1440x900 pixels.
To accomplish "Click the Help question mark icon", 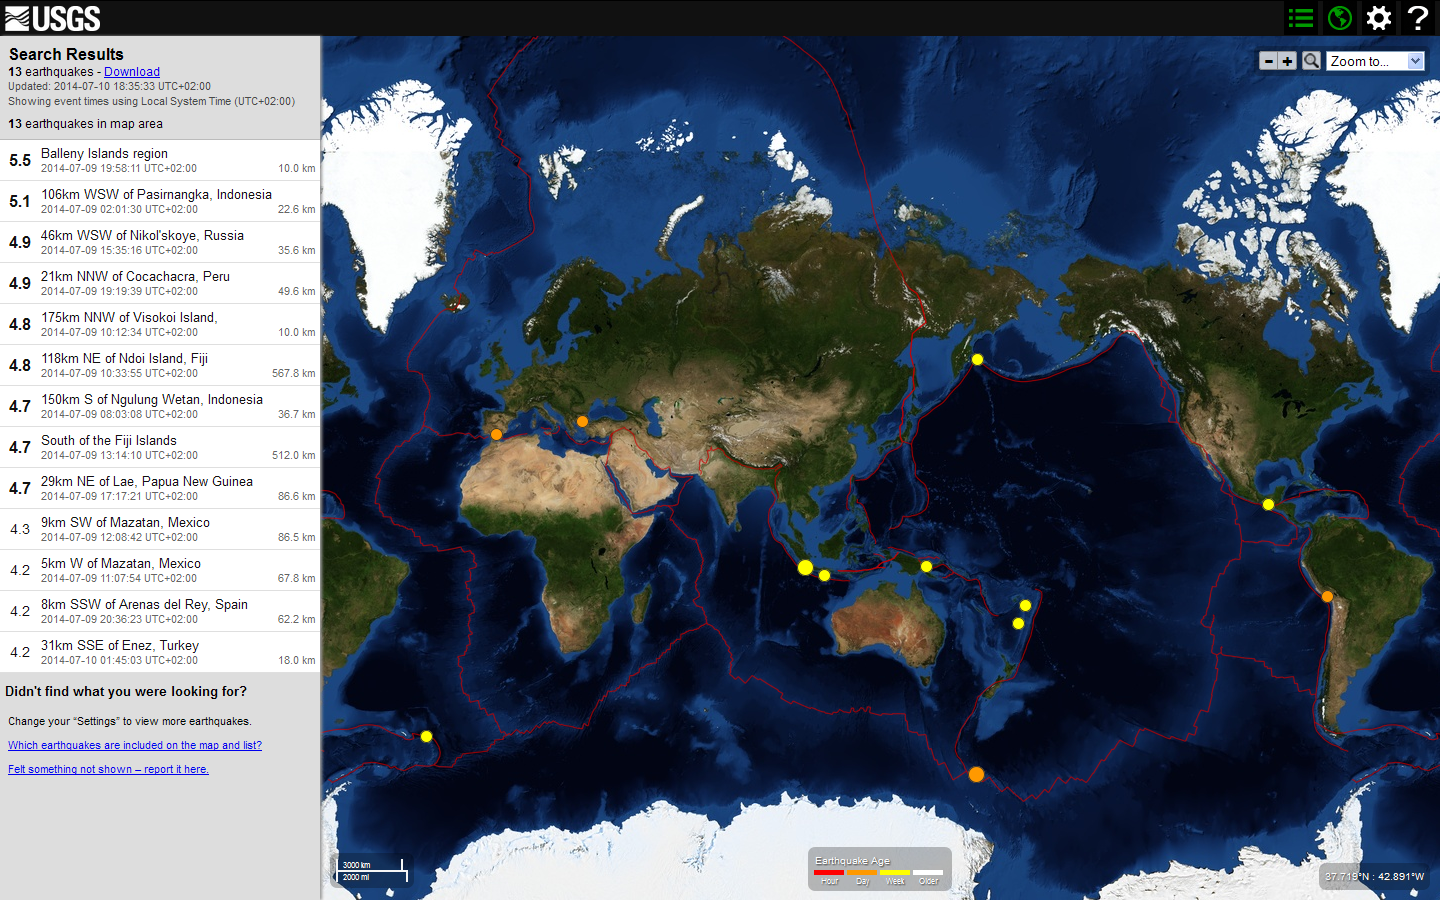I will [1418, 17].
